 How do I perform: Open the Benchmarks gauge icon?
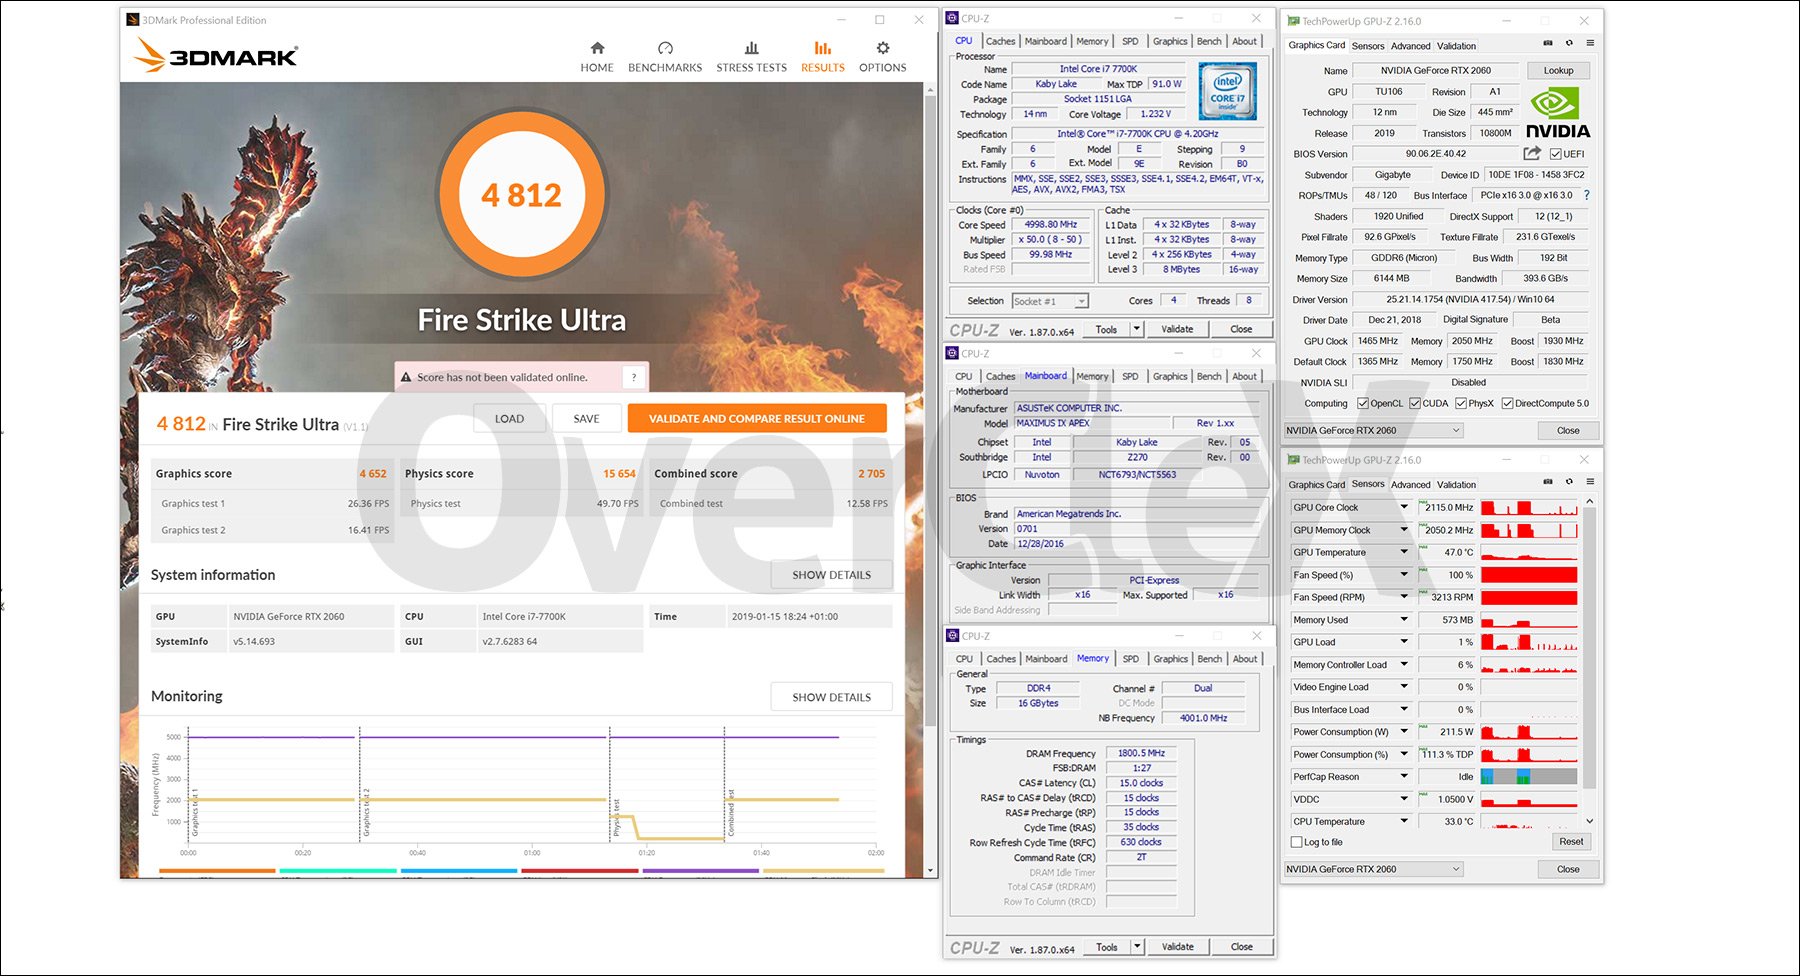click(x=665, y=48)
